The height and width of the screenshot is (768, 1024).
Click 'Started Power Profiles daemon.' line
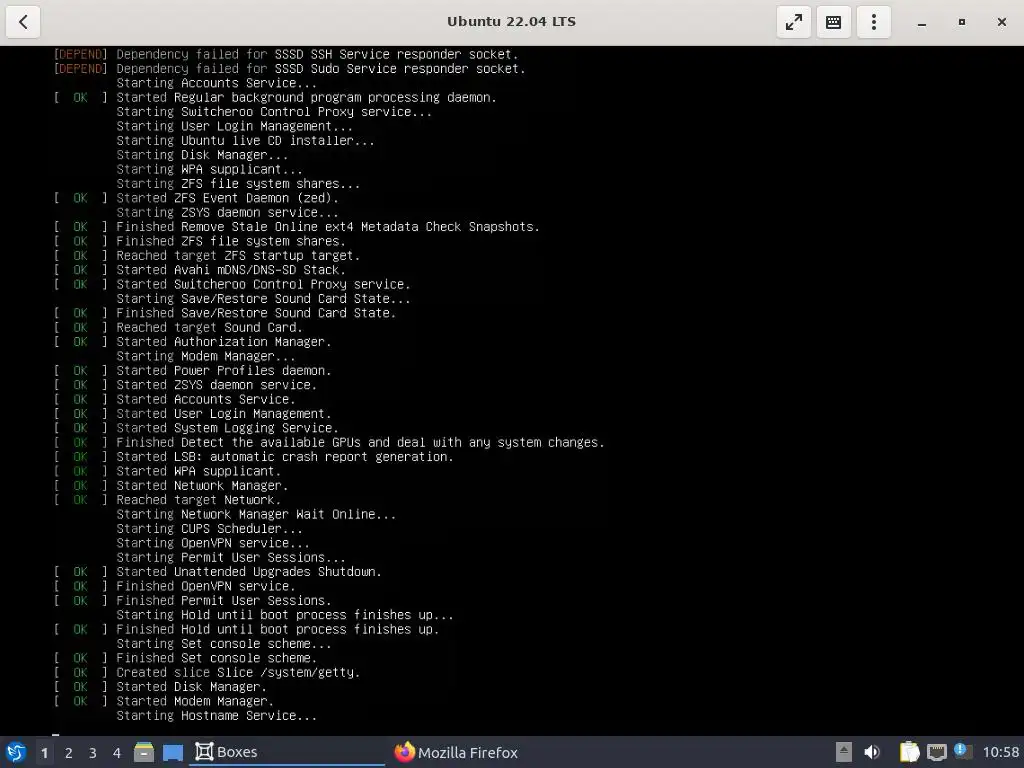click(223, 371)
